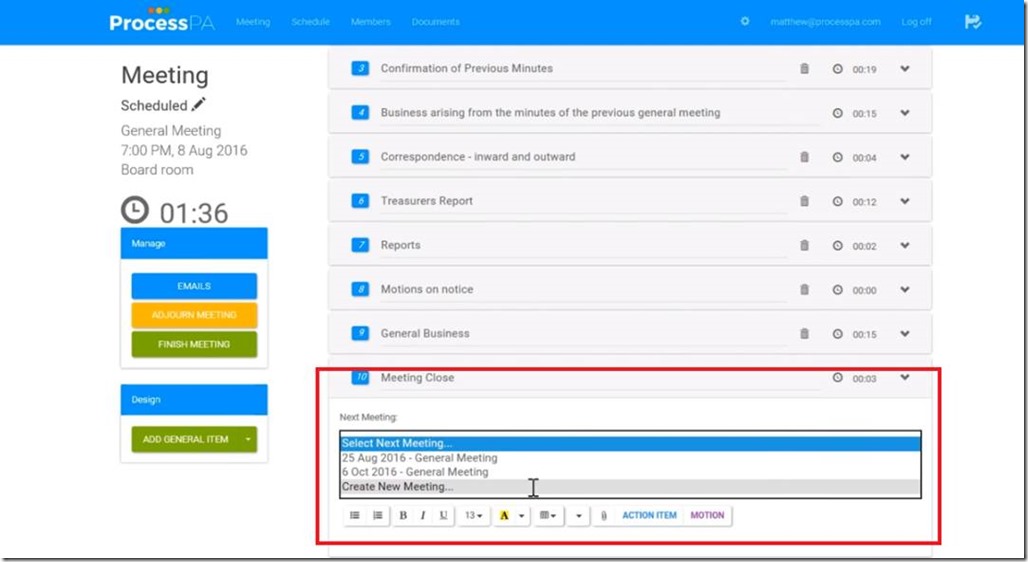Image resolution: width=1028 pixels, height=562 pixels.
Task: Toggle underline formatting
Action: 443,516
